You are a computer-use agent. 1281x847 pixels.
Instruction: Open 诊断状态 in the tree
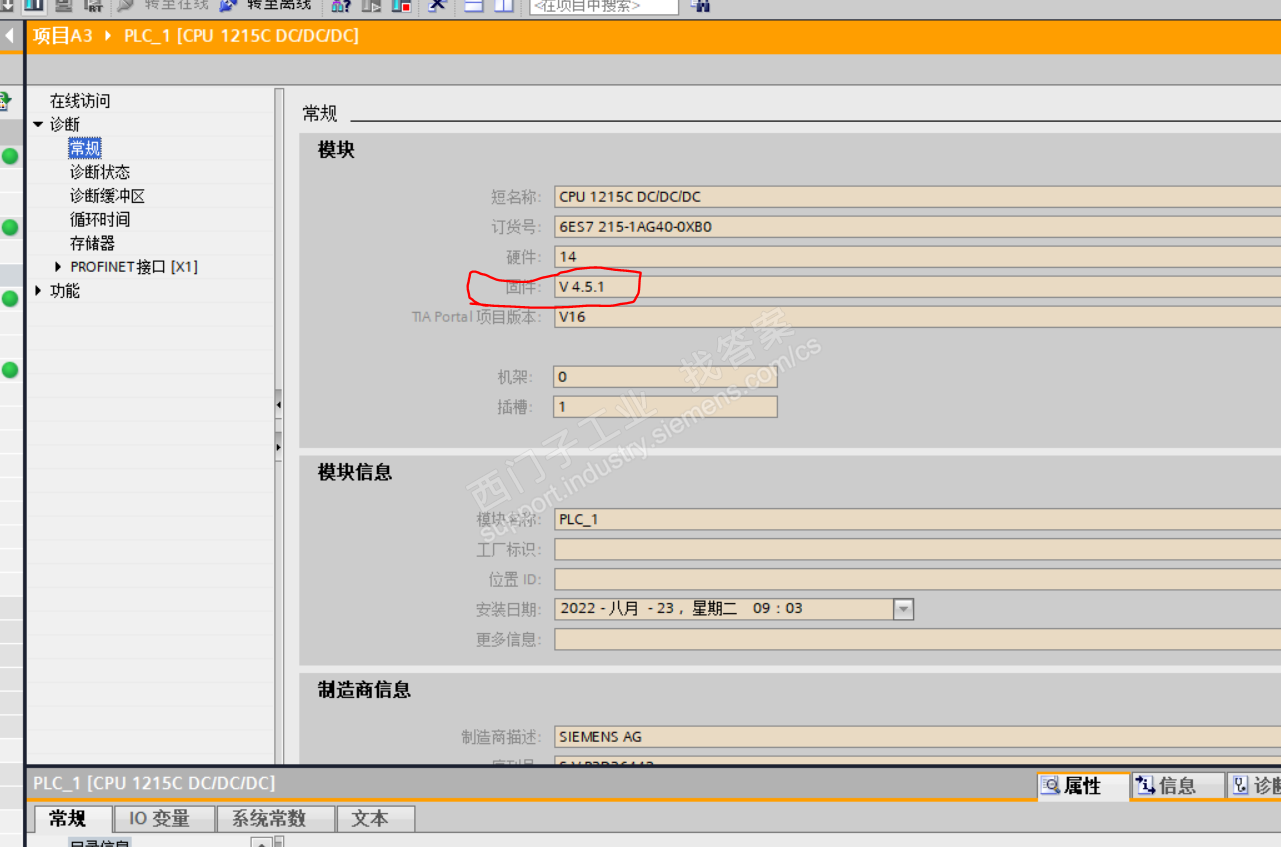click(x=100, y=172)
